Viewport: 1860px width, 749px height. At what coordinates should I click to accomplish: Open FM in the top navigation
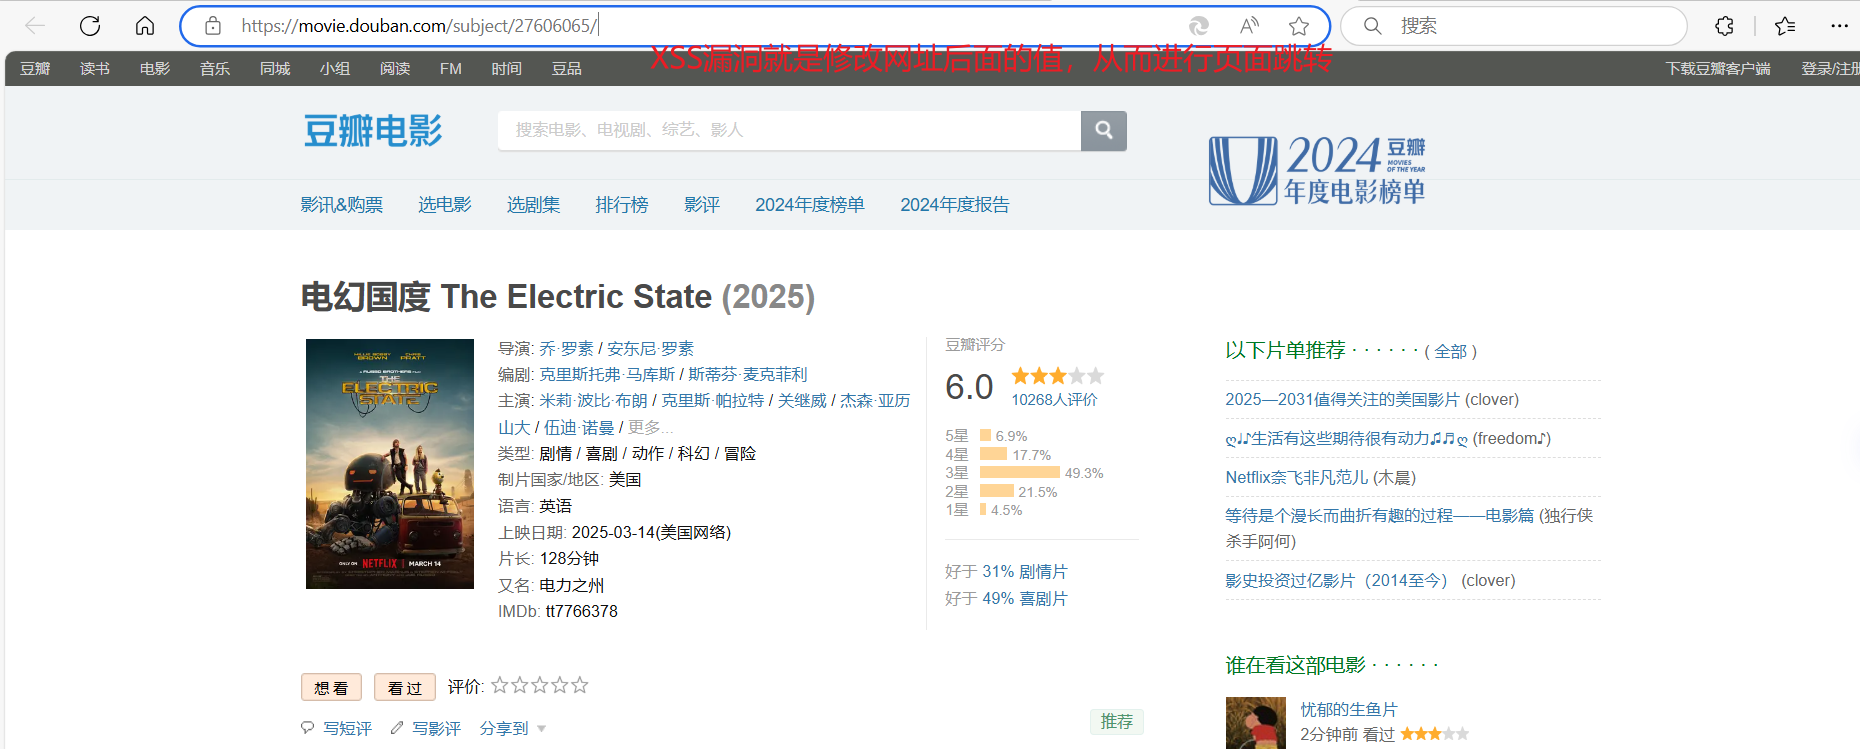click(x=451, y=69)
